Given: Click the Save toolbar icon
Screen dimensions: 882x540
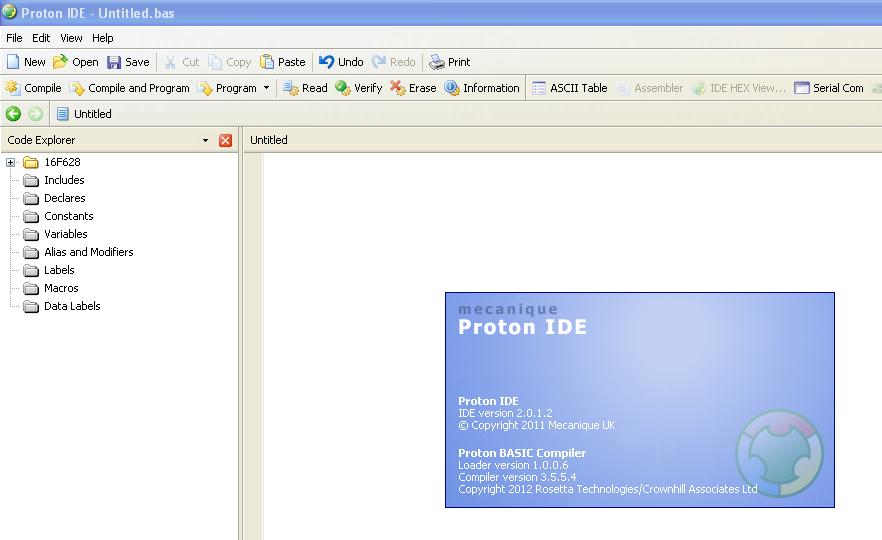Looking at the screenshot, I should click(114, 62).
